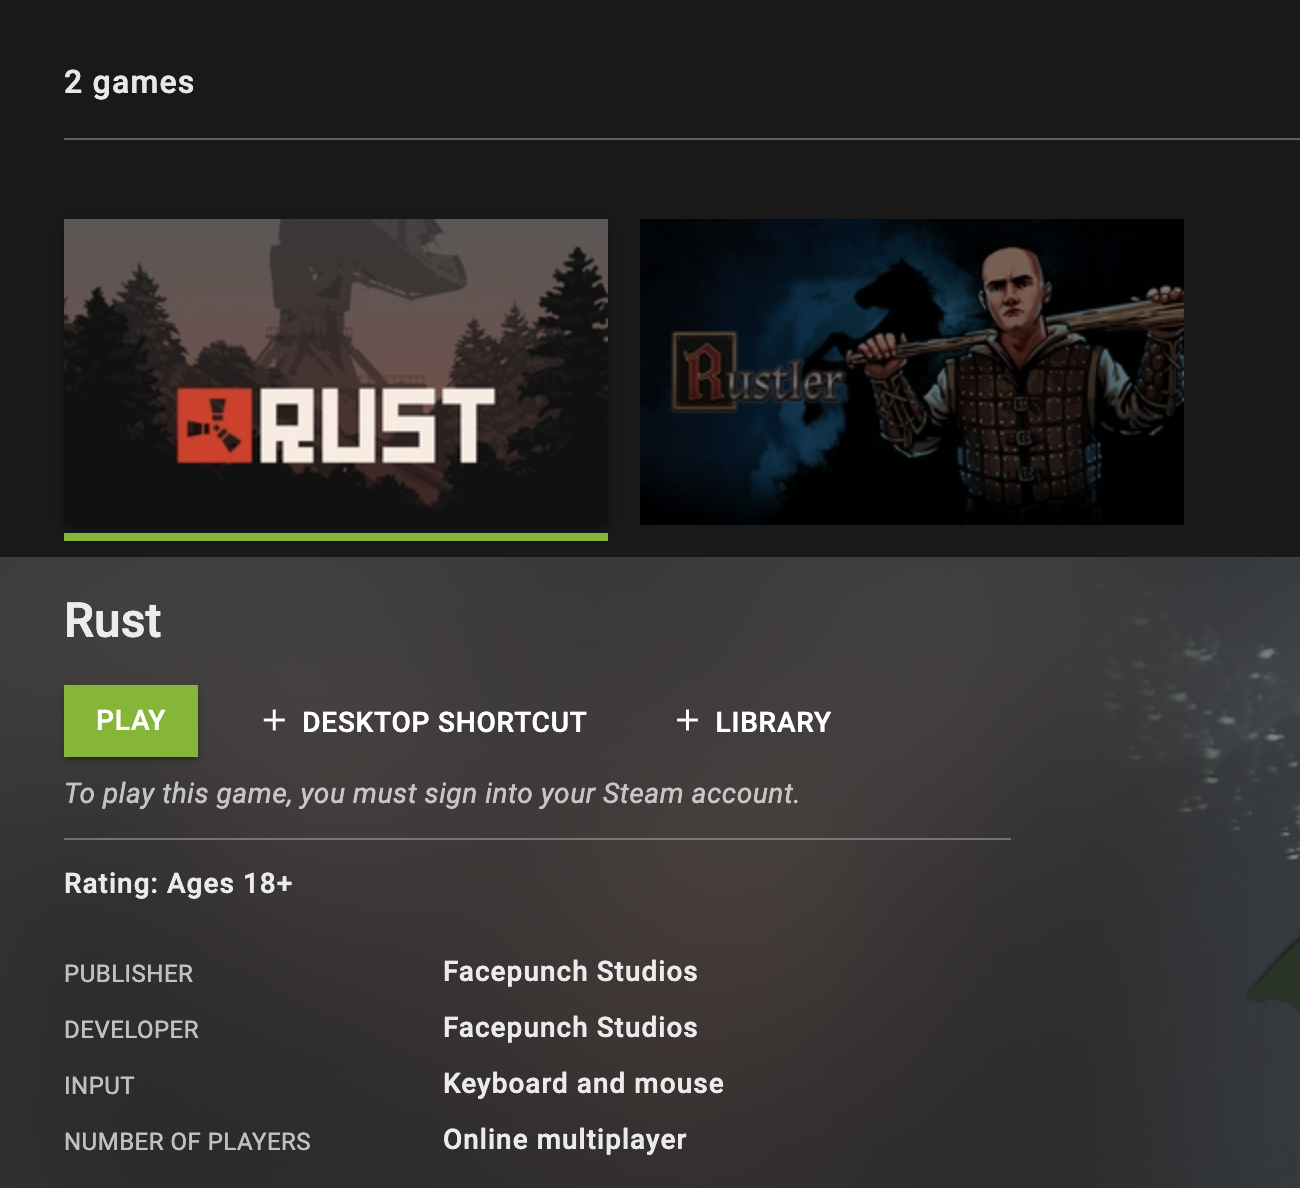
Task: Click the red Rust logo emblem
Action: [214, 426]
